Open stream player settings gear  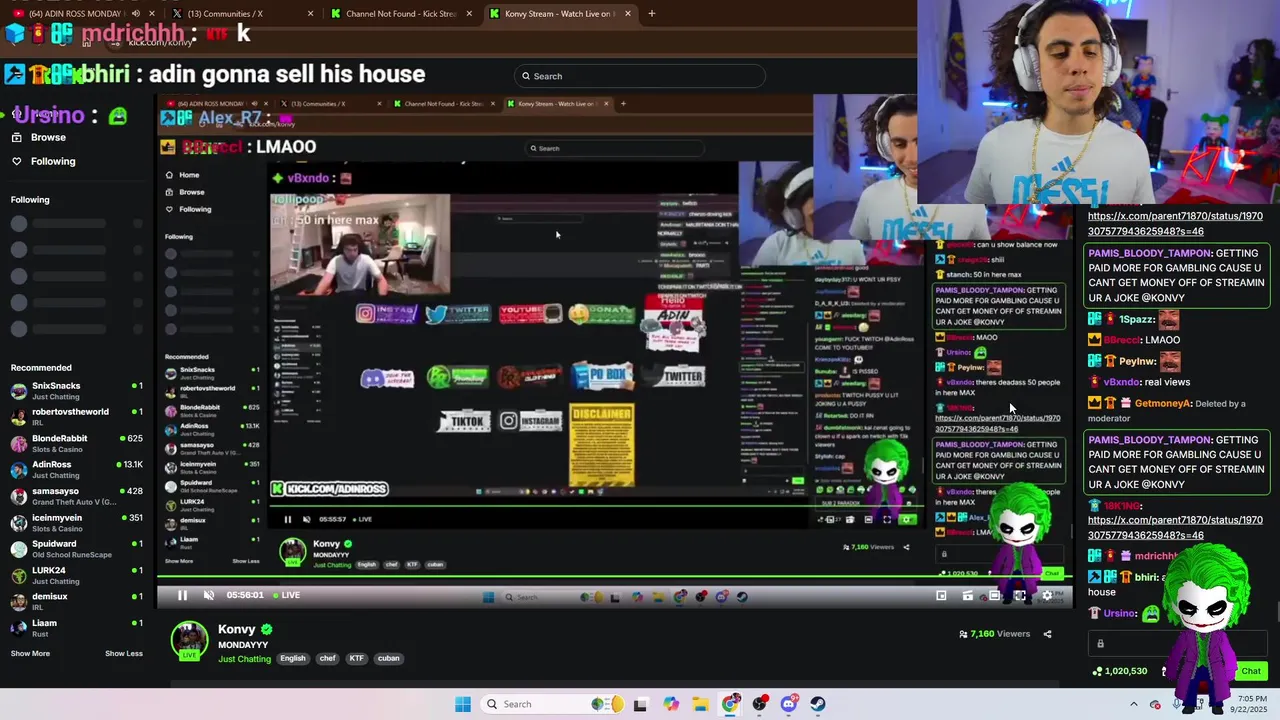pyautogui.click(x=1047, y=595)
